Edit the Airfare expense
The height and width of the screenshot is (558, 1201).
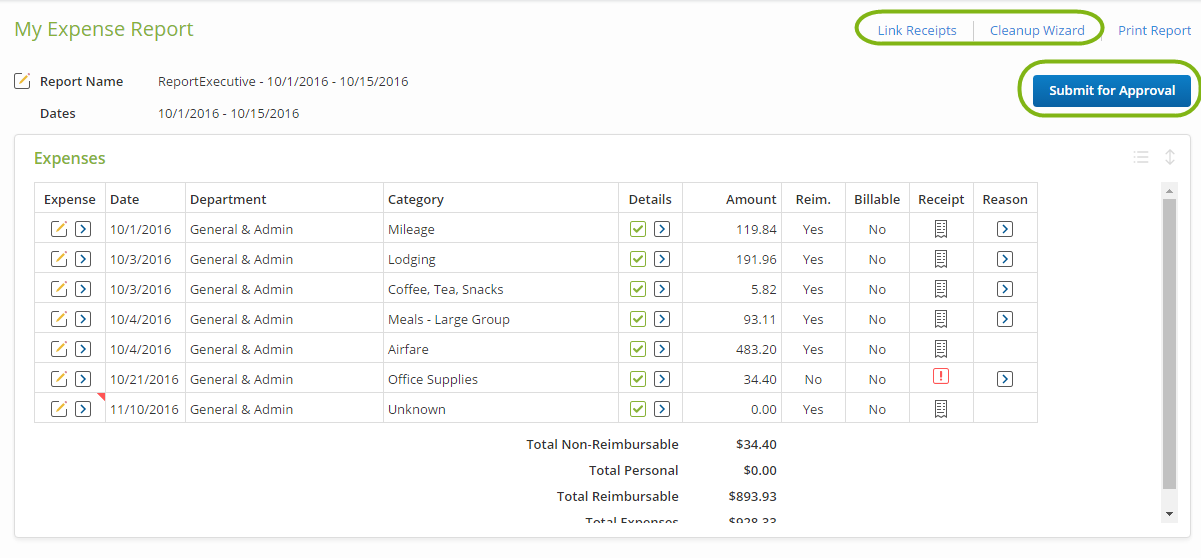pos(59,349)
